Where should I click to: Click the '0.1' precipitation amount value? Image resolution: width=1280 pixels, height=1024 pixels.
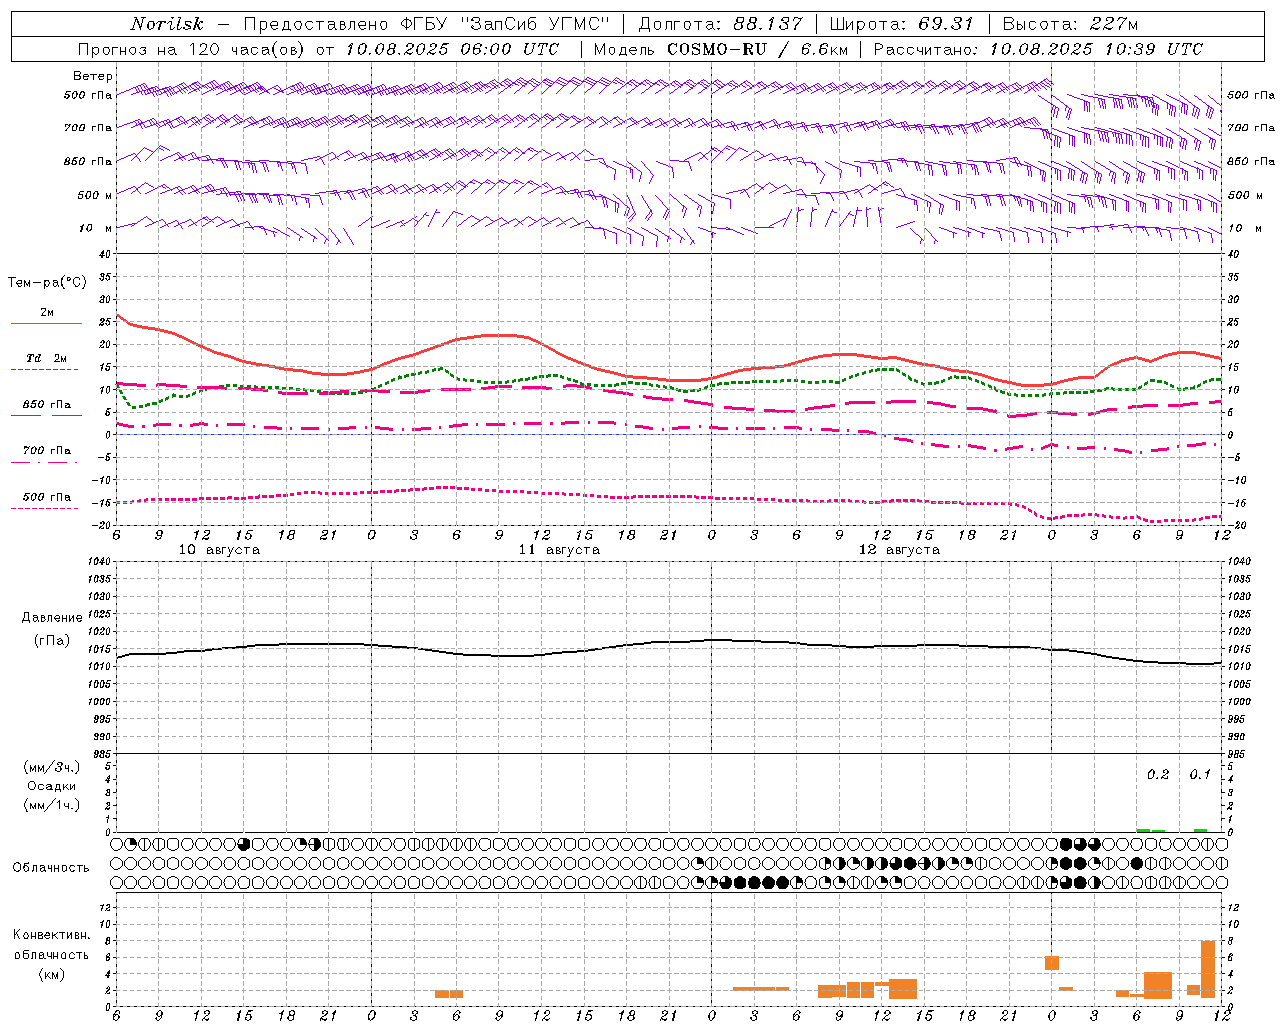tap(1200, 775)
